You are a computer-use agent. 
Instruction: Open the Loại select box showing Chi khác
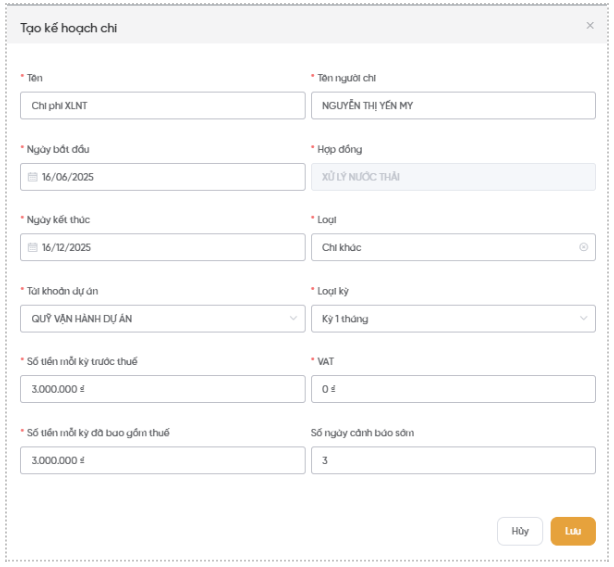(453, 247)
